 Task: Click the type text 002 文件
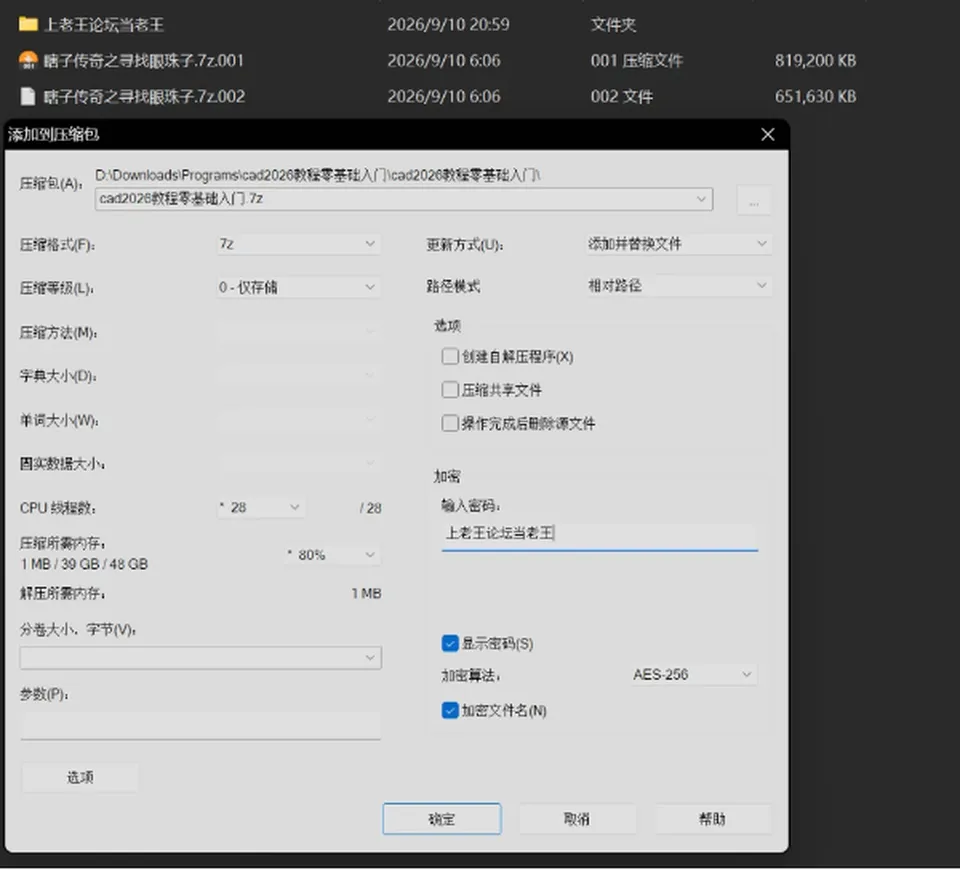pyautogui.click(x=622, y=96)
